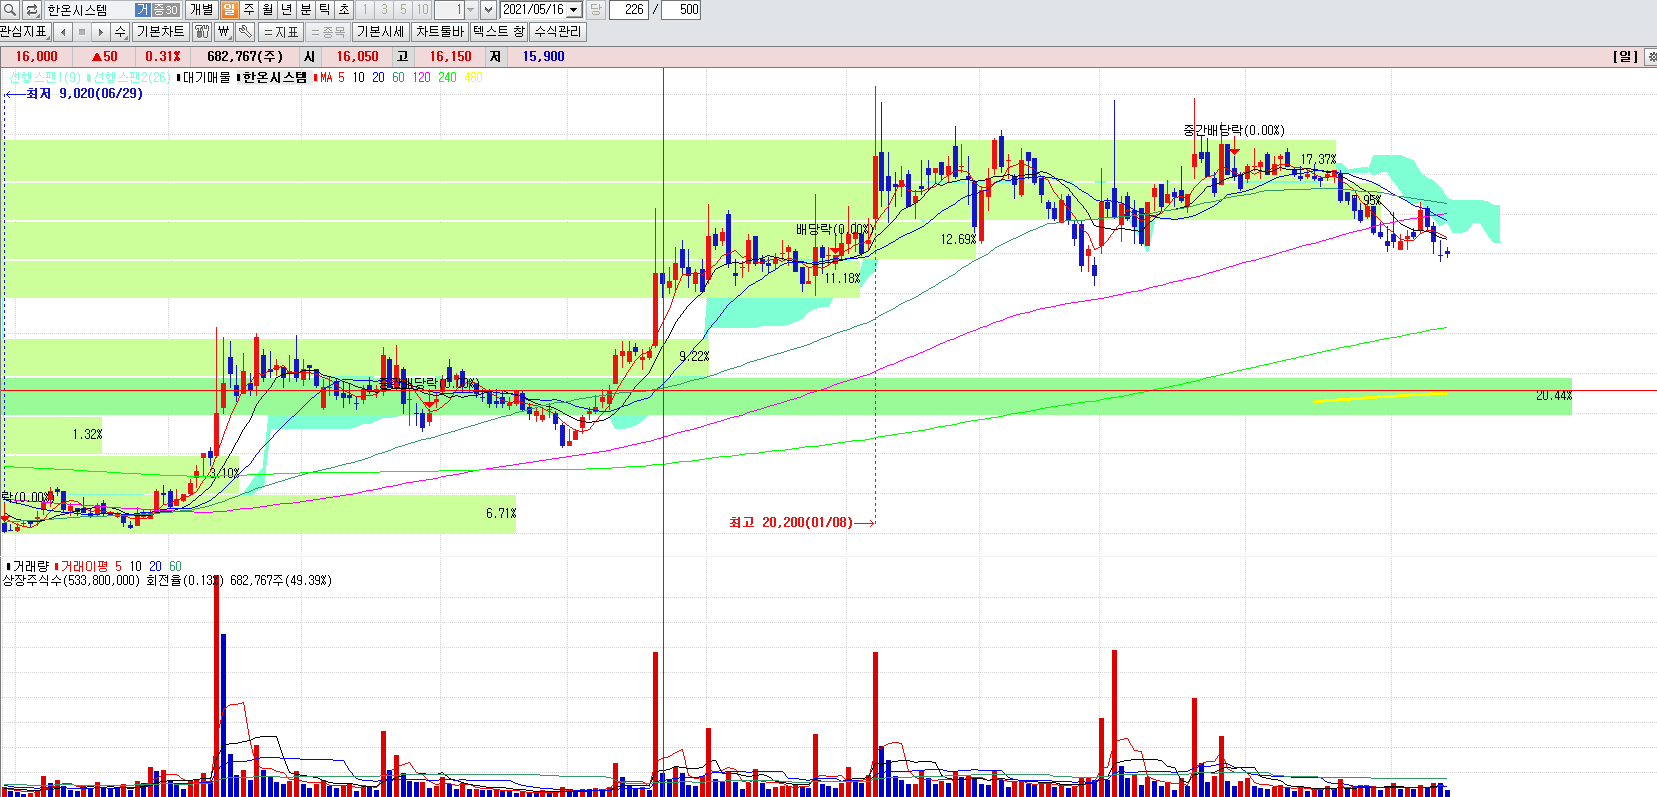This screenshot has height=797, width=1657.
Task: Select the 주 weekly period
Action: 249,10
